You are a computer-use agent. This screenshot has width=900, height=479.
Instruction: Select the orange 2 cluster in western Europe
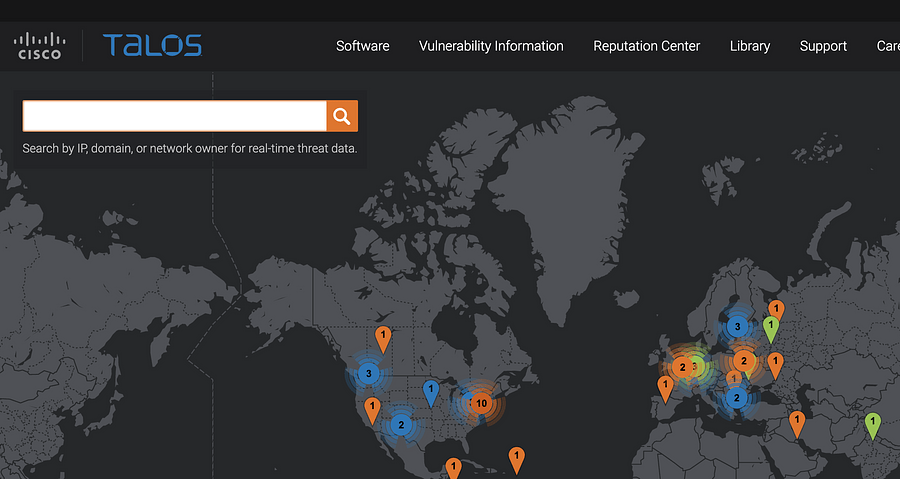(x=682, y=367)
